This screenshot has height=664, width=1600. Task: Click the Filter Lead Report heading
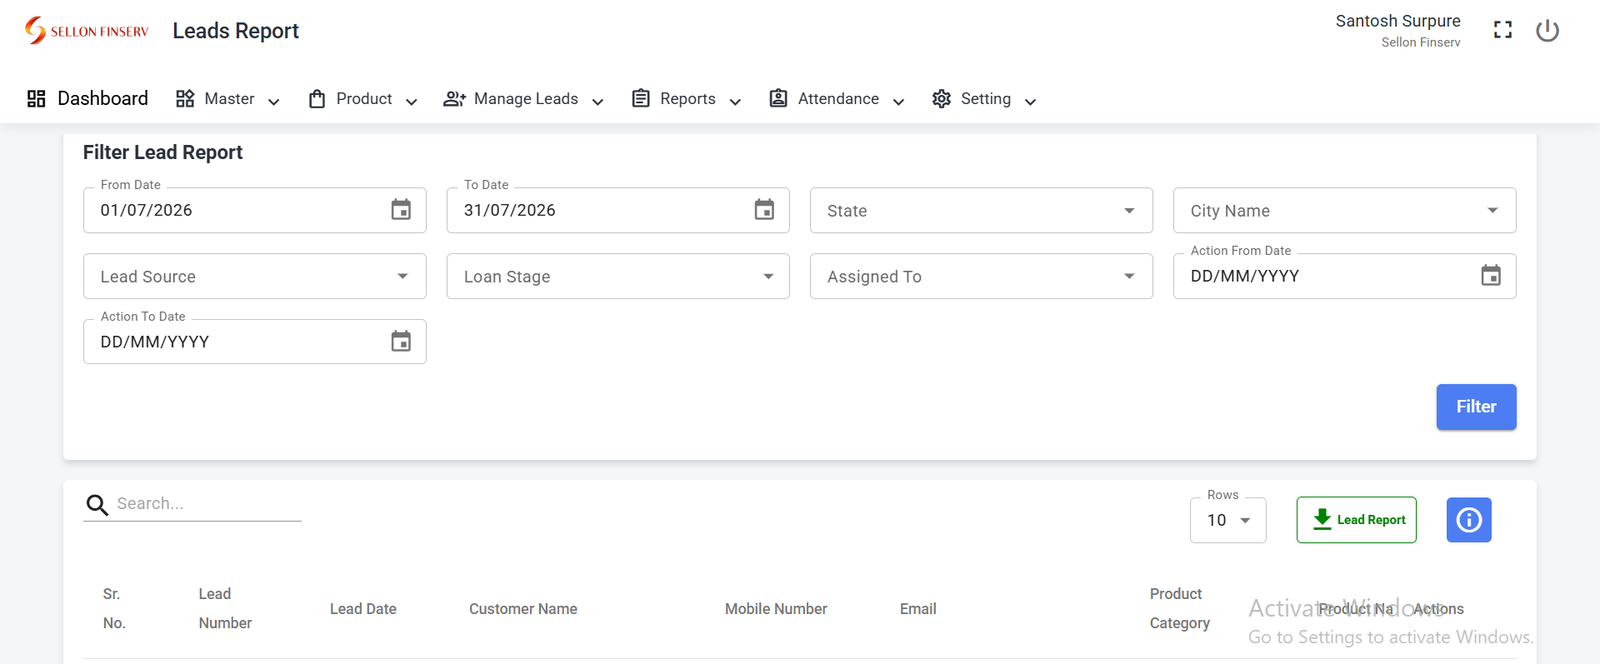(163, 152)
